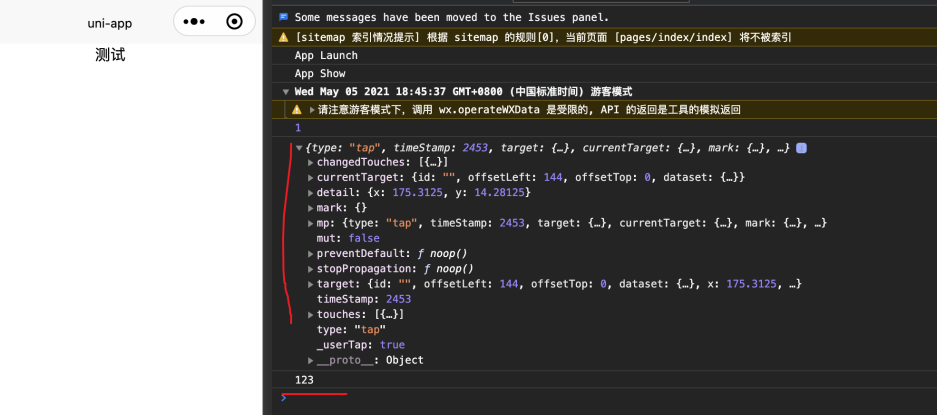The height and width of the screenshot is (415, 937).
Task: Expand the stopPropagation function entry
Action: (x=311, y=268)
